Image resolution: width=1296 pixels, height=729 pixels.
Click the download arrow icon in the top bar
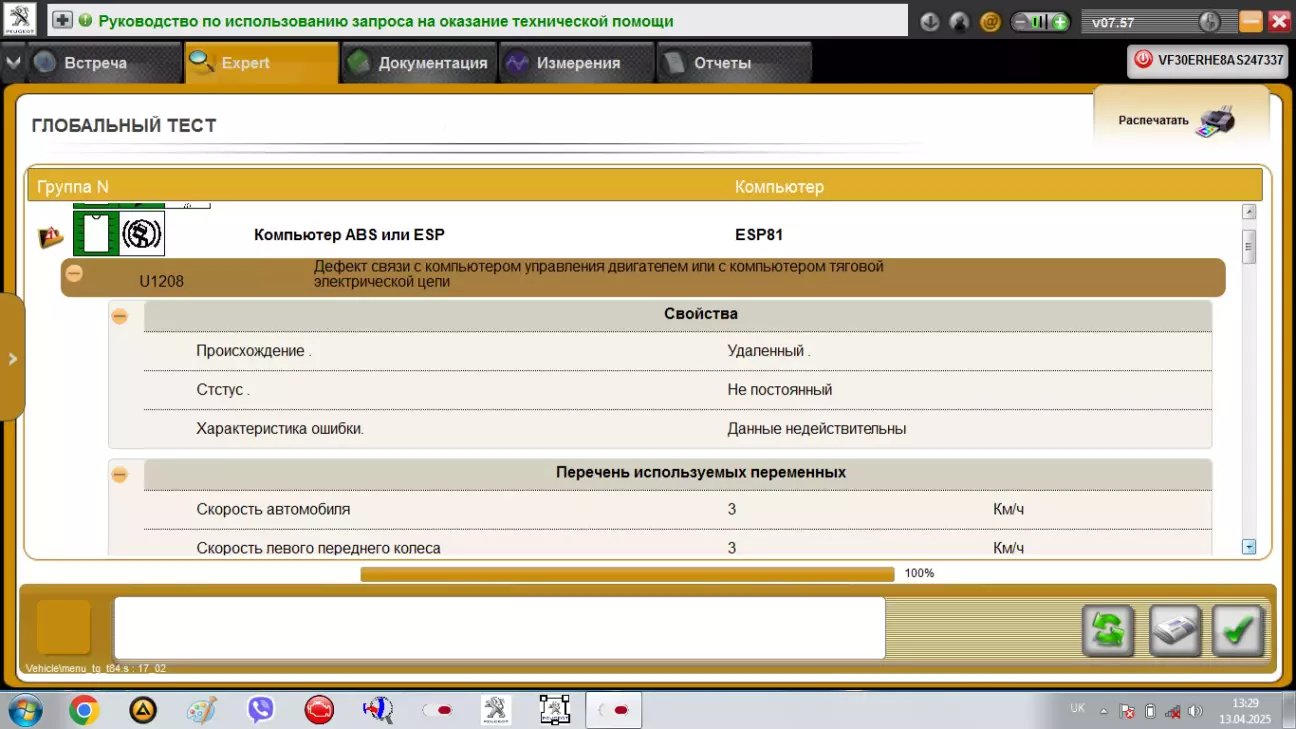point(930,21)
